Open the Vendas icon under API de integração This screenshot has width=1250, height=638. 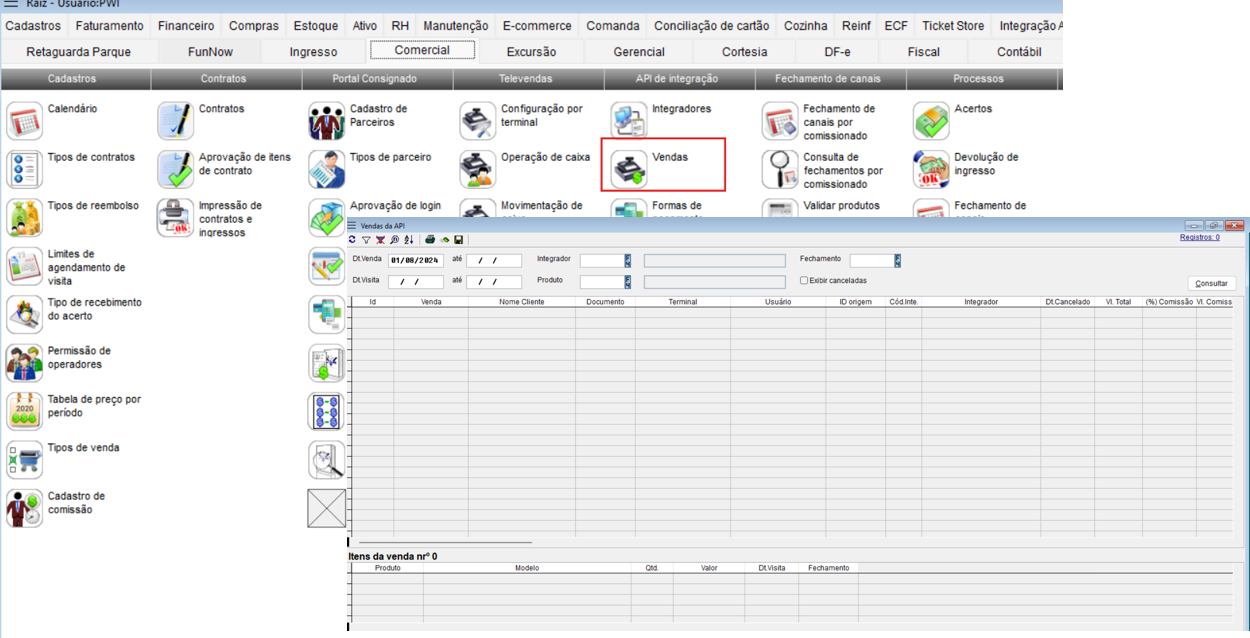point(630,169)
